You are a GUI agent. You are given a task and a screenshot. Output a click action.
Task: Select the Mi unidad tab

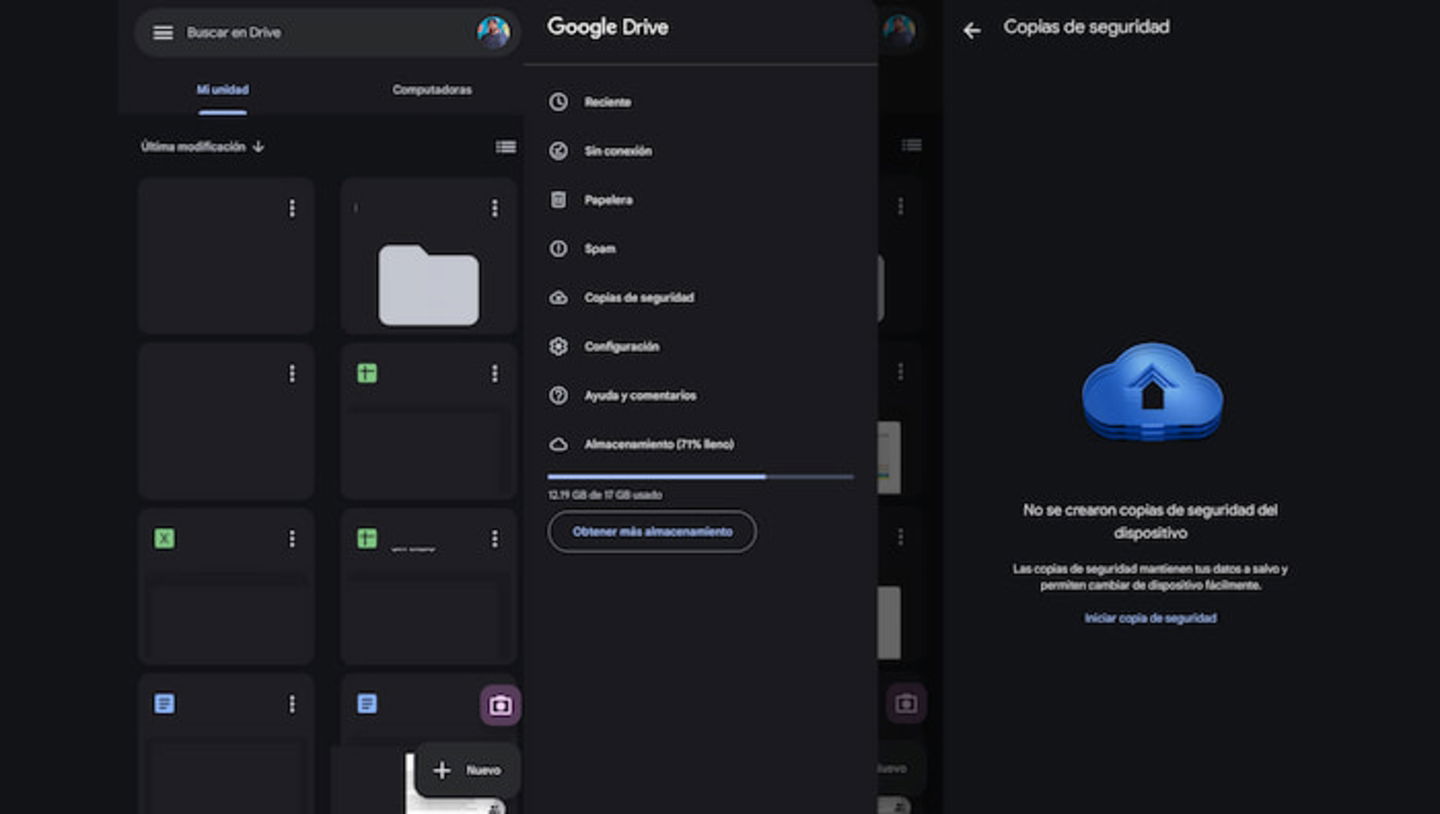[x=222, y=90]
